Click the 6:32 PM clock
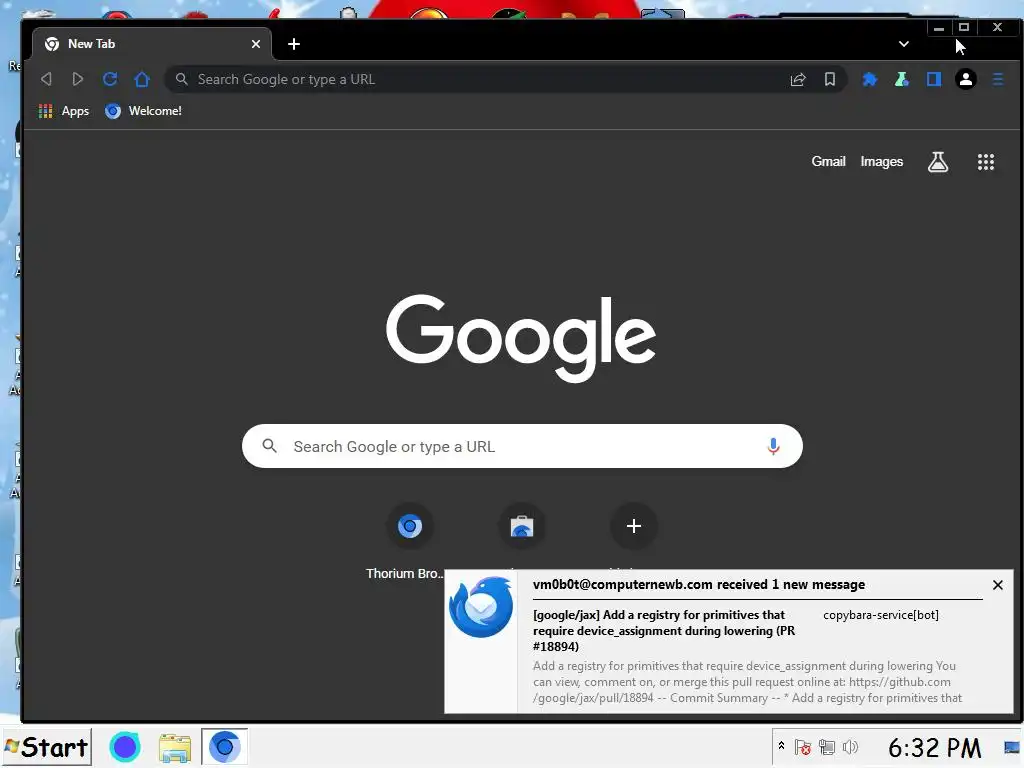This screenshot has width=1024, height=768. tap(934, 748)
